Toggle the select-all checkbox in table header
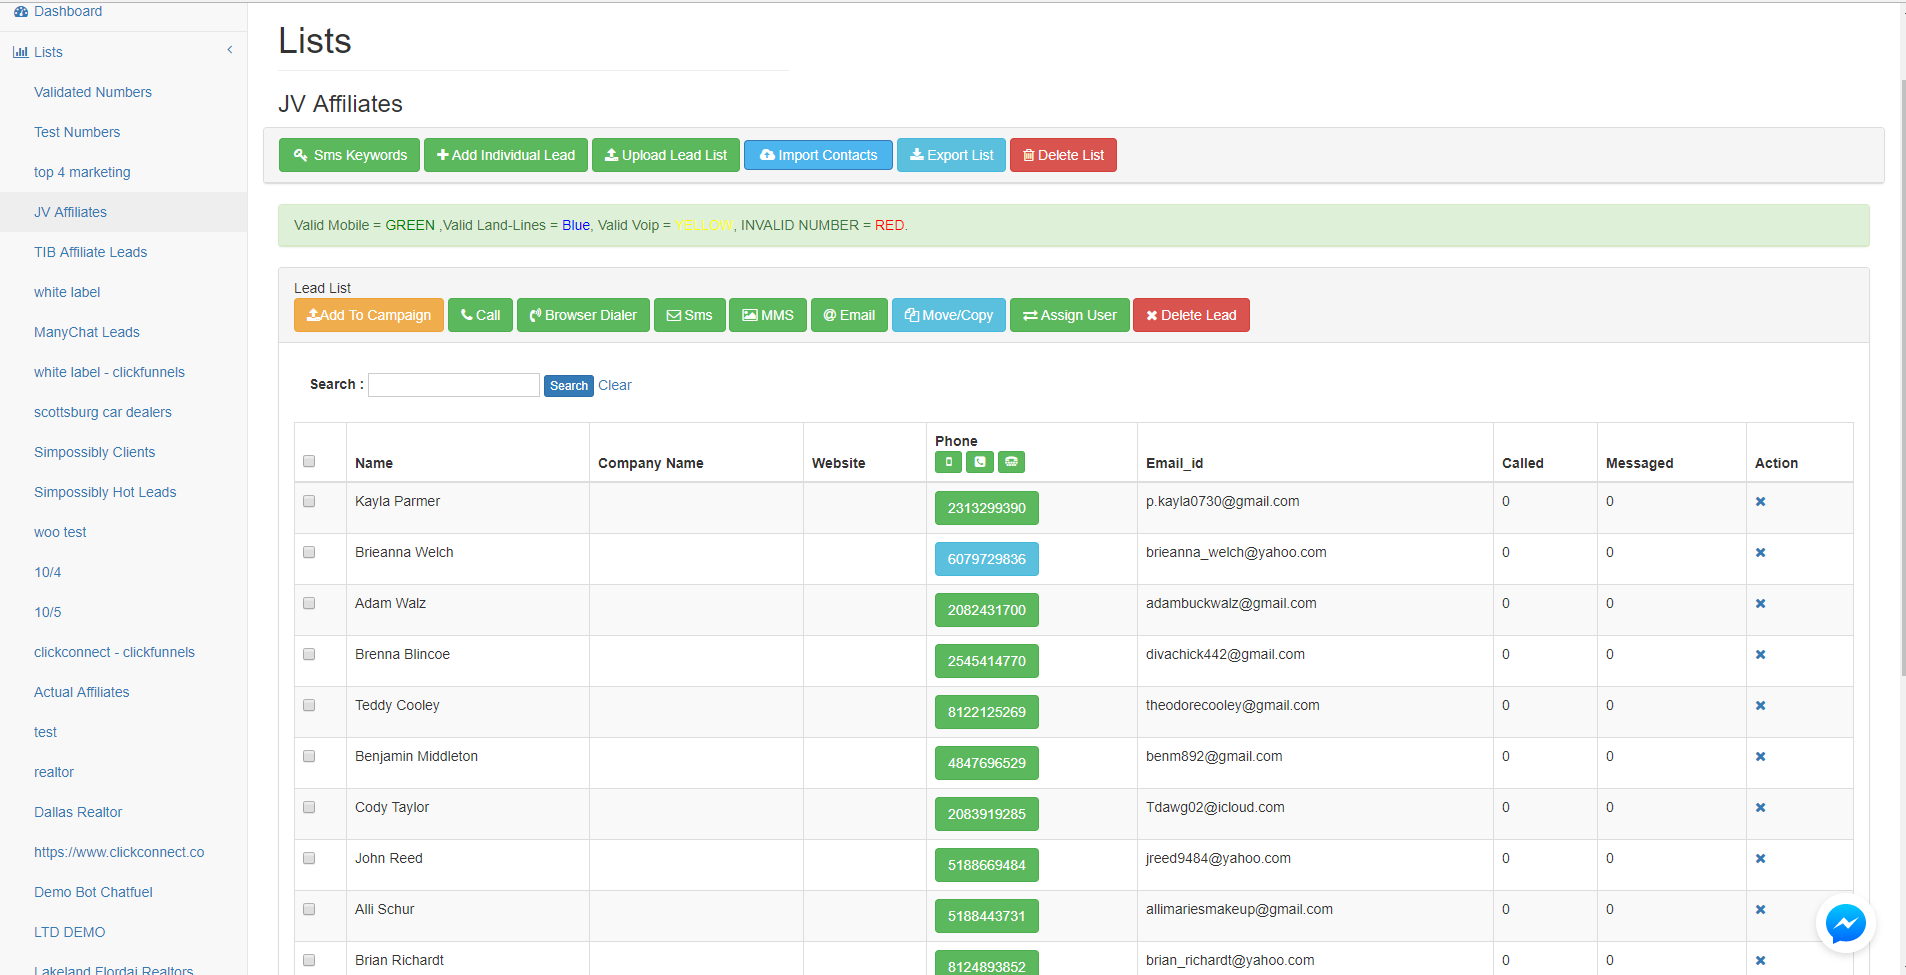Viewport: 1906px width, 975px height. pos(309,461)
